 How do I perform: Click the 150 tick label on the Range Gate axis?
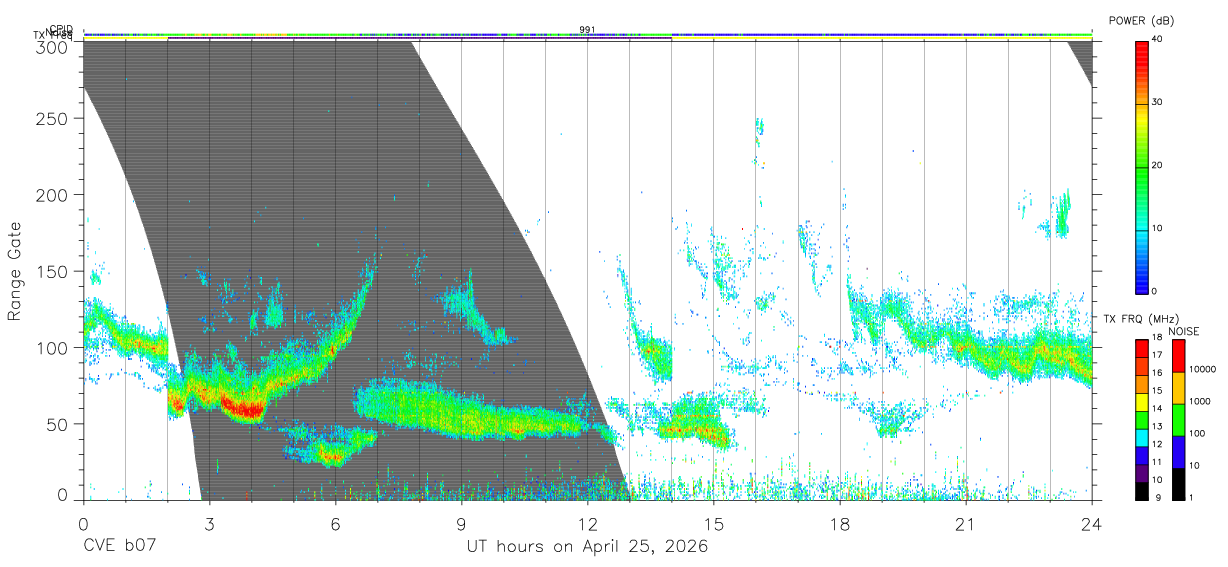click(52, 272)
